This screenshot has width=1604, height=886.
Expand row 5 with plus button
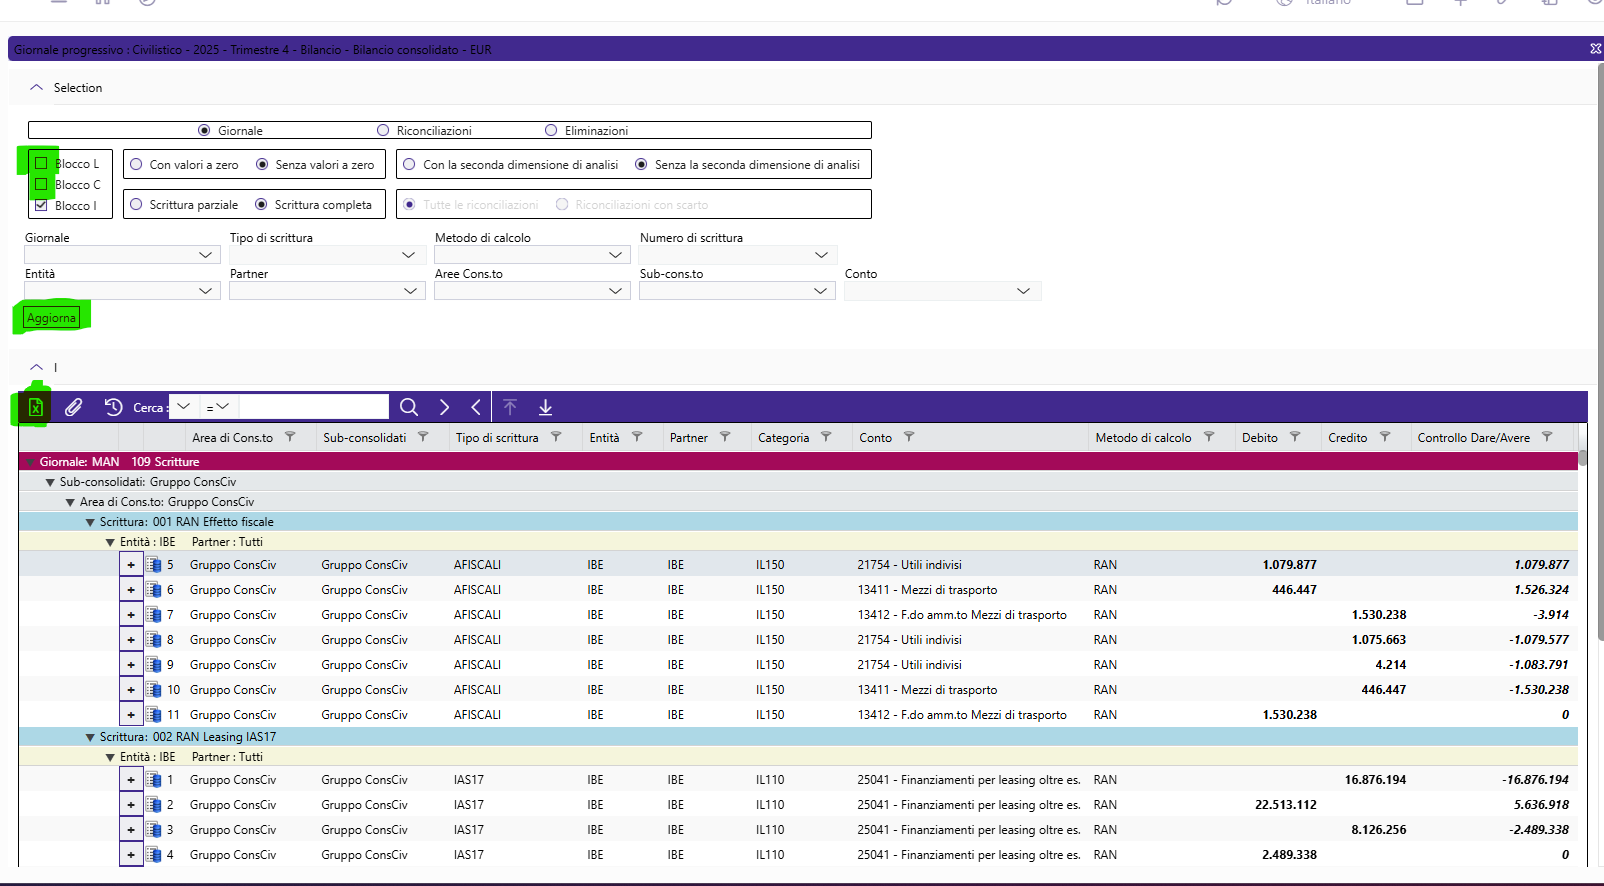[131, 565]
